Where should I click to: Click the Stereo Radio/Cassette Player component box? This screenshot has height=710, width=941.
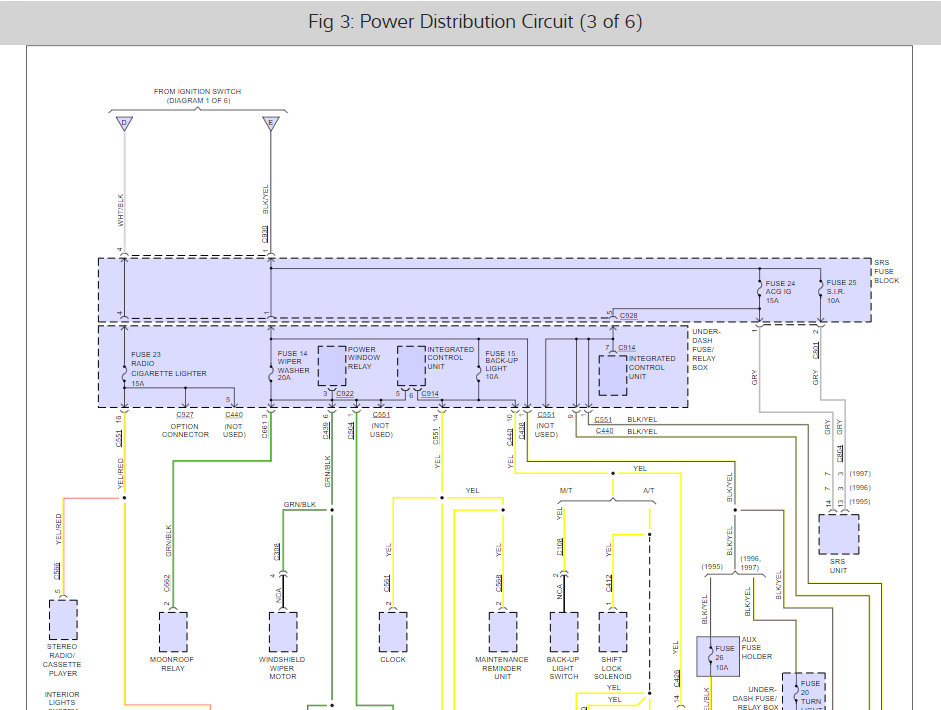pos(63,620)
